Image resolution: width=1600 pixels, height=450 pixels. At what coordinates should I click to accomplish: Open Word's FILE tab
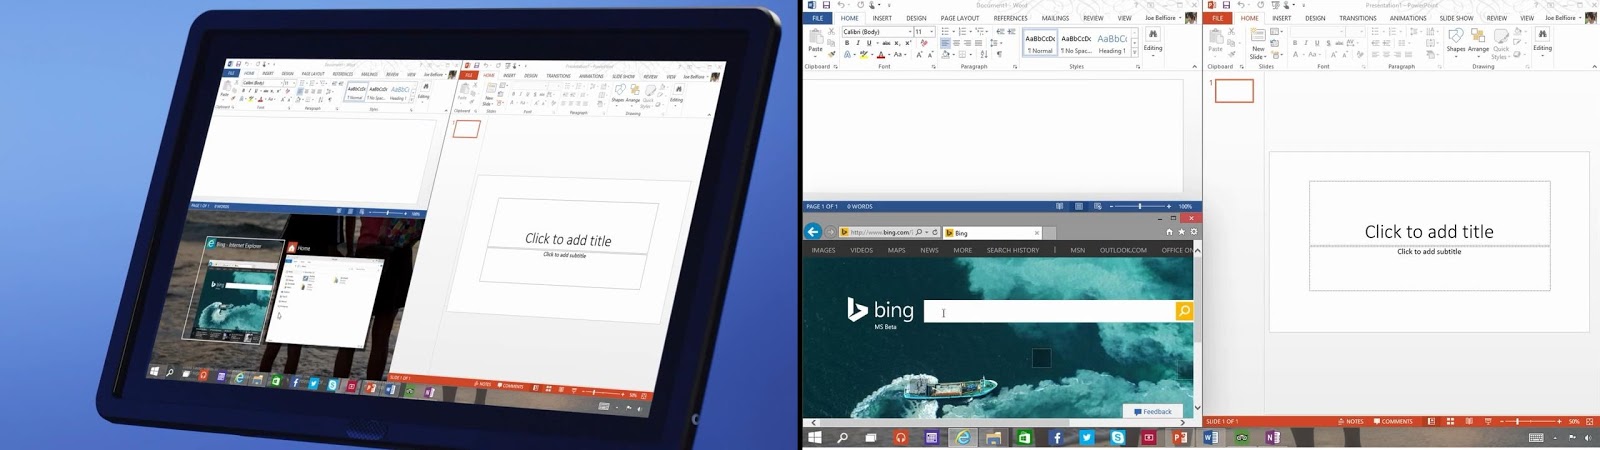pyautogui.click(x=817, y=18)
